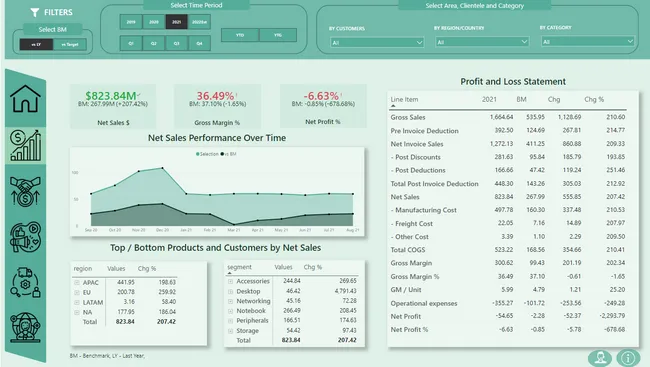Viewport: 650px width, 367px height.
Task: Click the Pre Invoice Deduction row label
Action: tap(424, 131)
